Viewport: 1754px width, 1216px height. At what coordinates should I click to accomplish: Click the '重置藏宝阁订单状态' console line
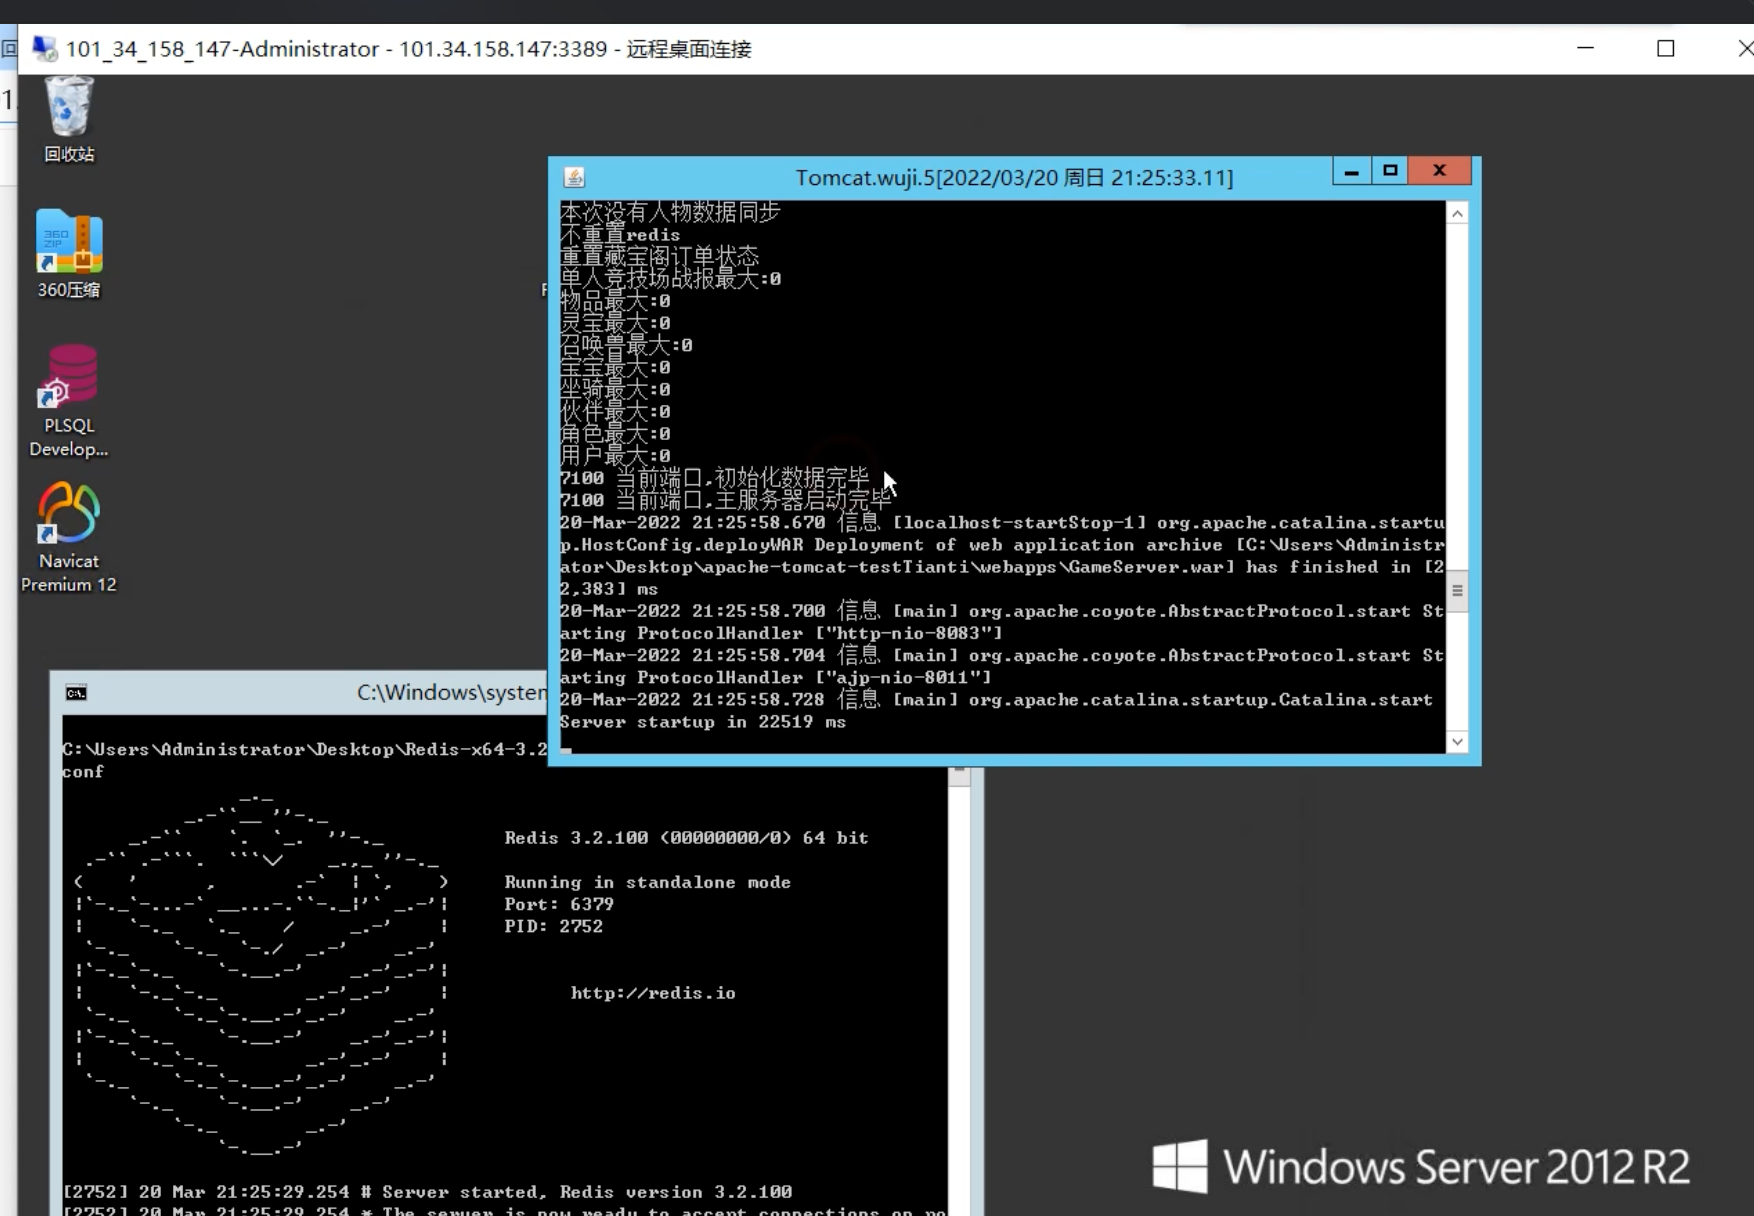[x=659, y=257]
